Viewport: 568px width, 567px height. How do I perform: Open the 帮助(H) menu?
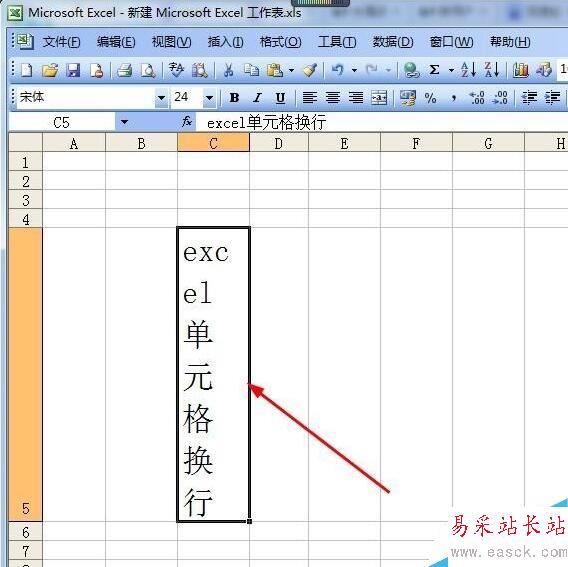[510, 42]
